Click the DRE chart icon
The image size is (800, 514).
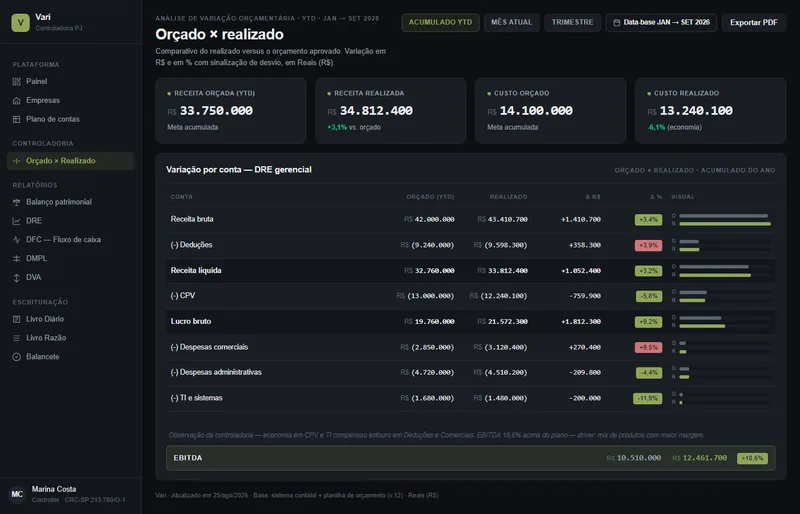point(16,221)
